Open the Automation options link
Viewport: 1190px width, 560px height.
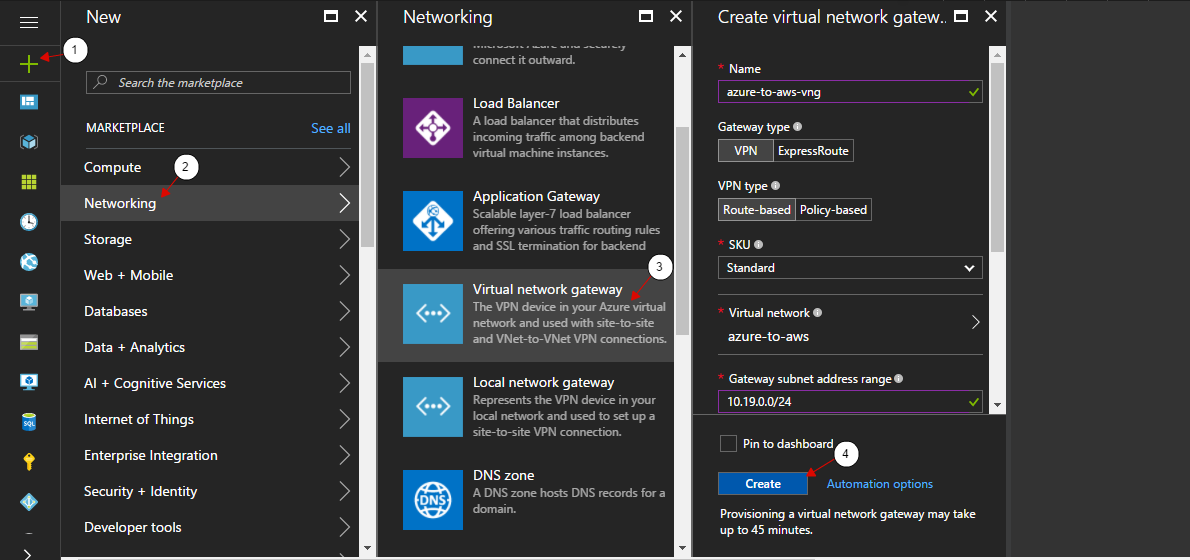click(880, 483)
